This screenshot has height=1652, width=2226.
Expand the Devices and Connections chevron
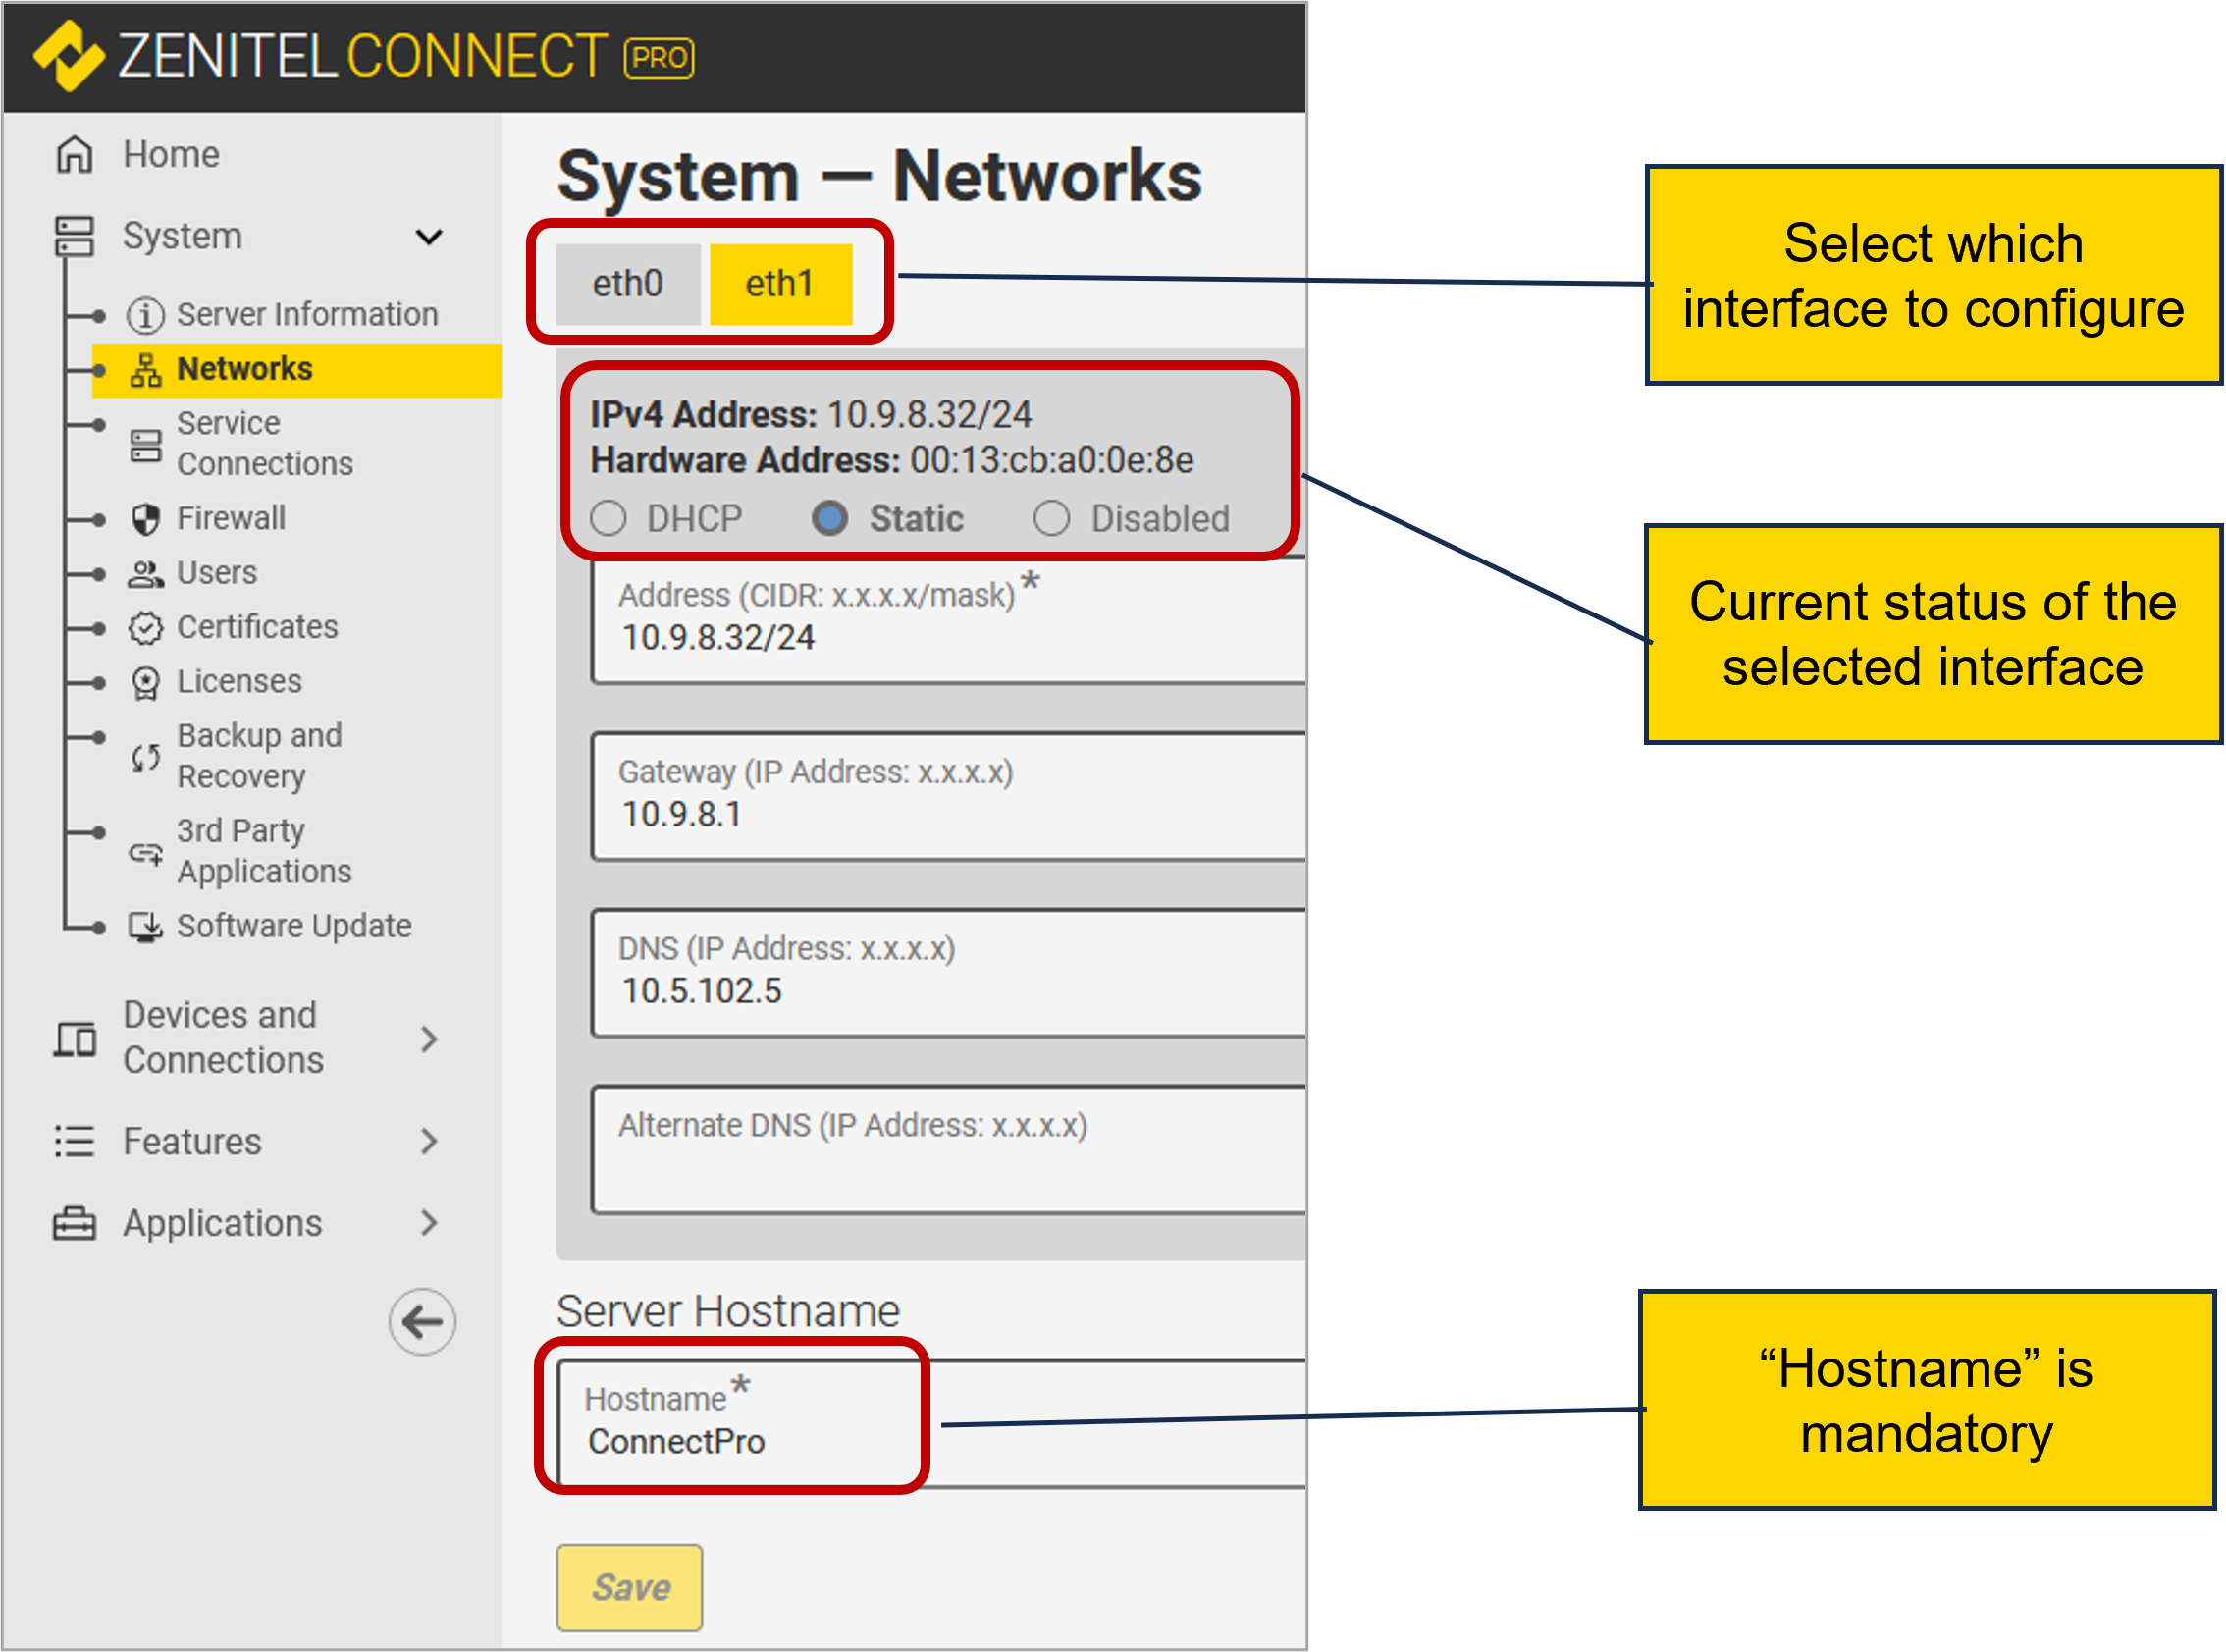(x=429, y=1039)
